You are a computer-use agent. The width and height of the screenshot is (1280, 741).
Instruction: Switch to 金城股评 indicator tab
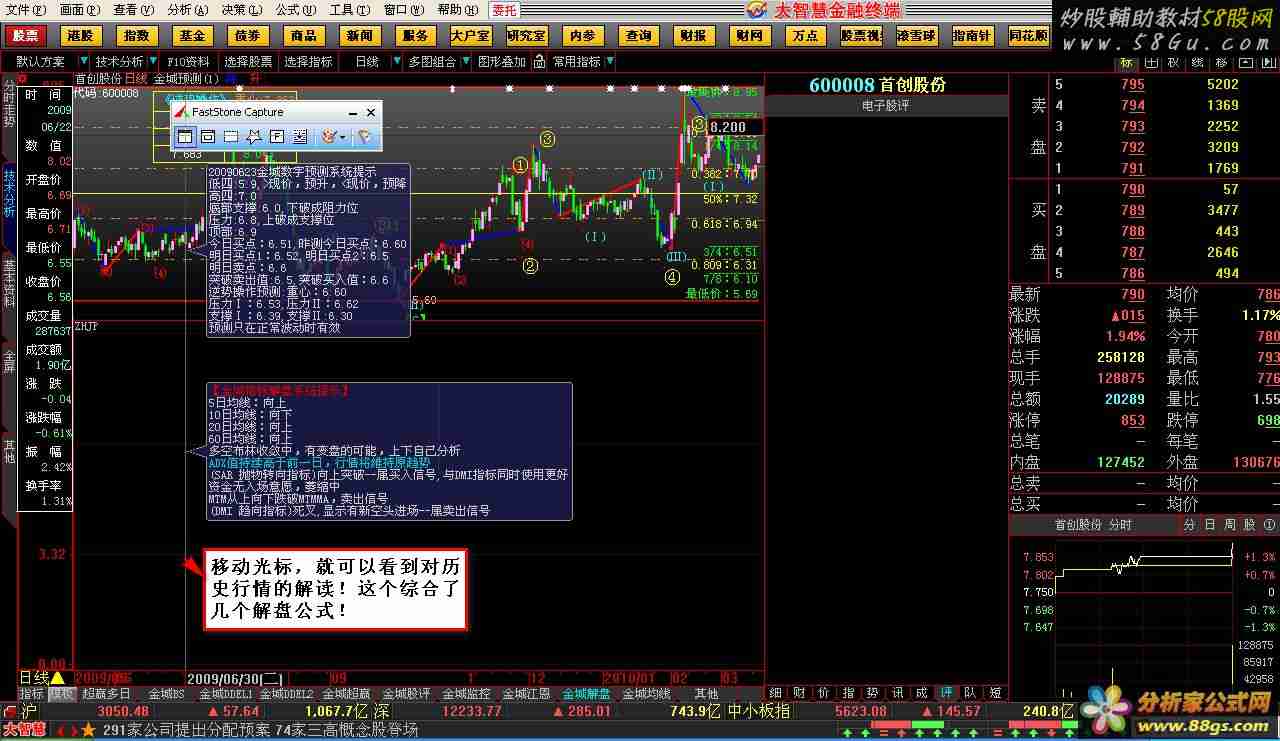click(x=406, y=693)
